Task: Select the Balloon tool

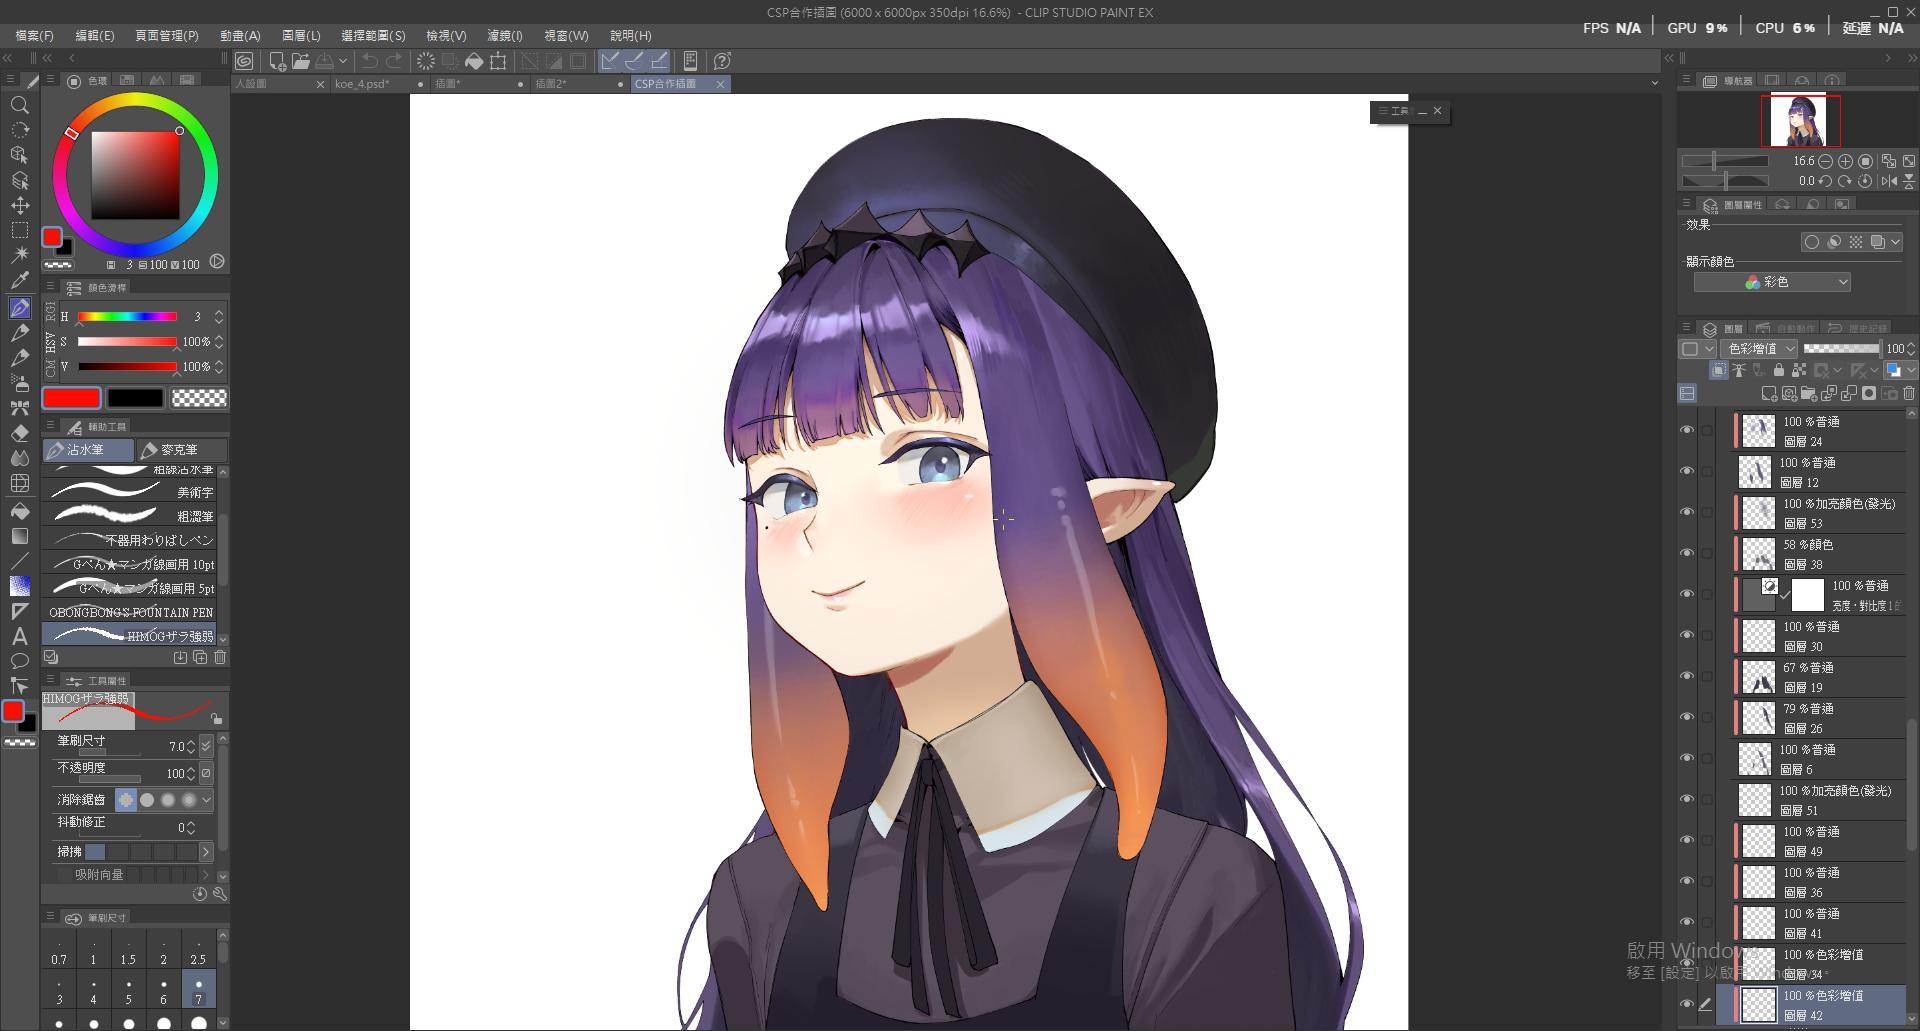Action: (19, 661)
